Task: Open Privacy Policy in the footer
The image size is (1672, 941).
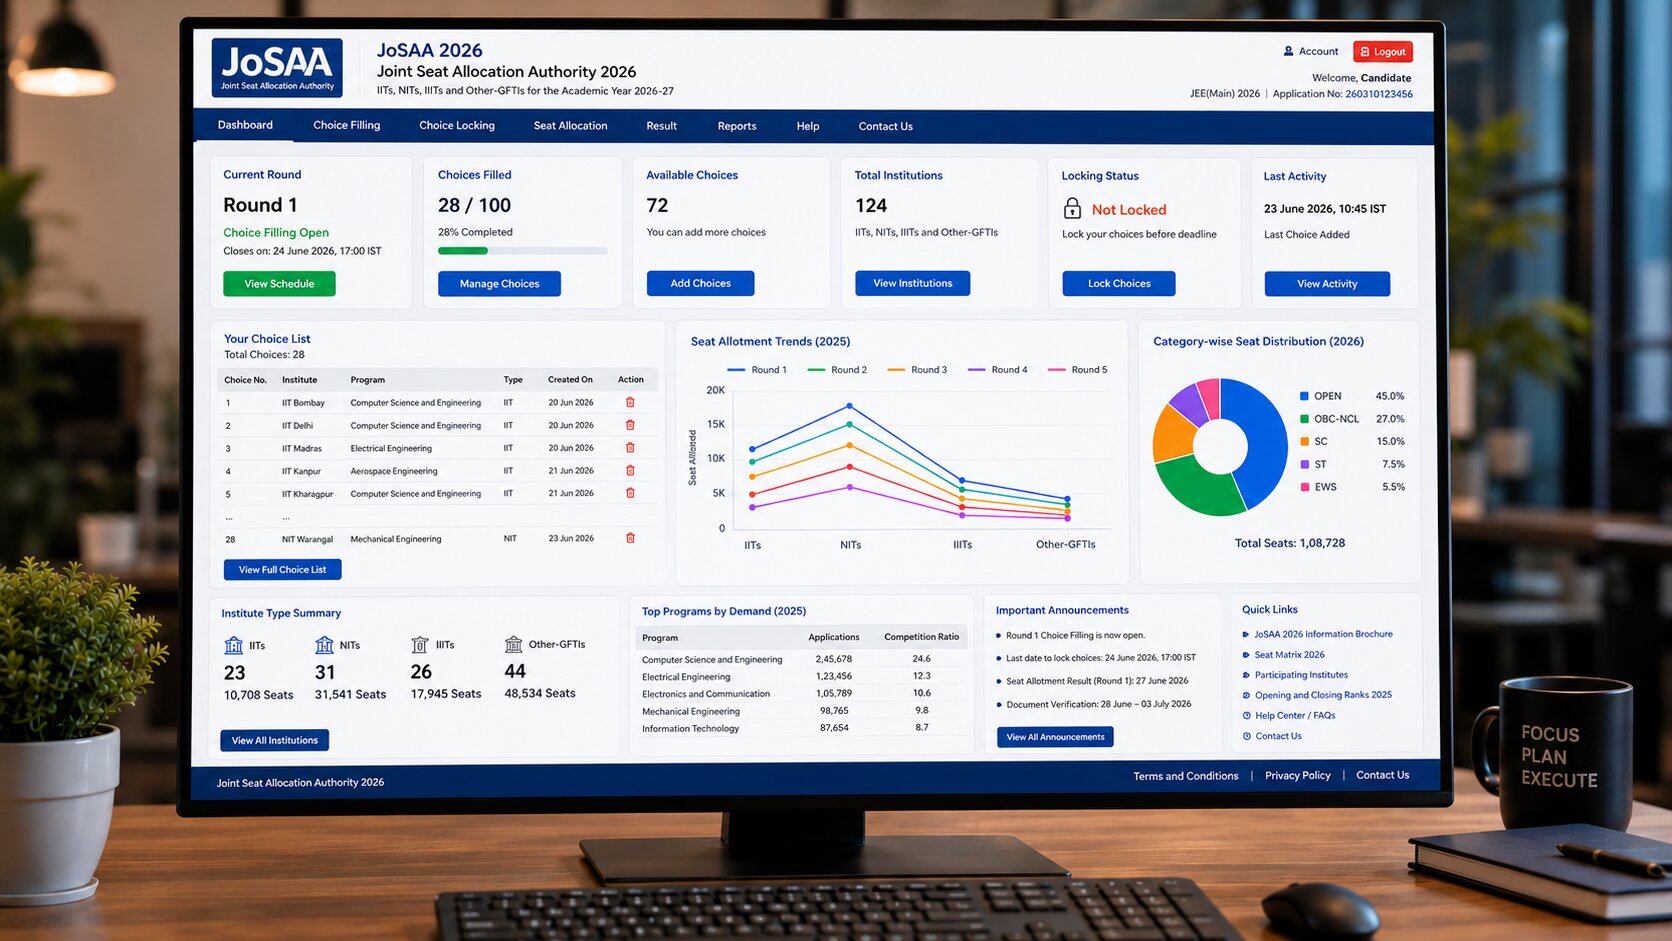Action: pyautogui.click(x=1298, y=775)
